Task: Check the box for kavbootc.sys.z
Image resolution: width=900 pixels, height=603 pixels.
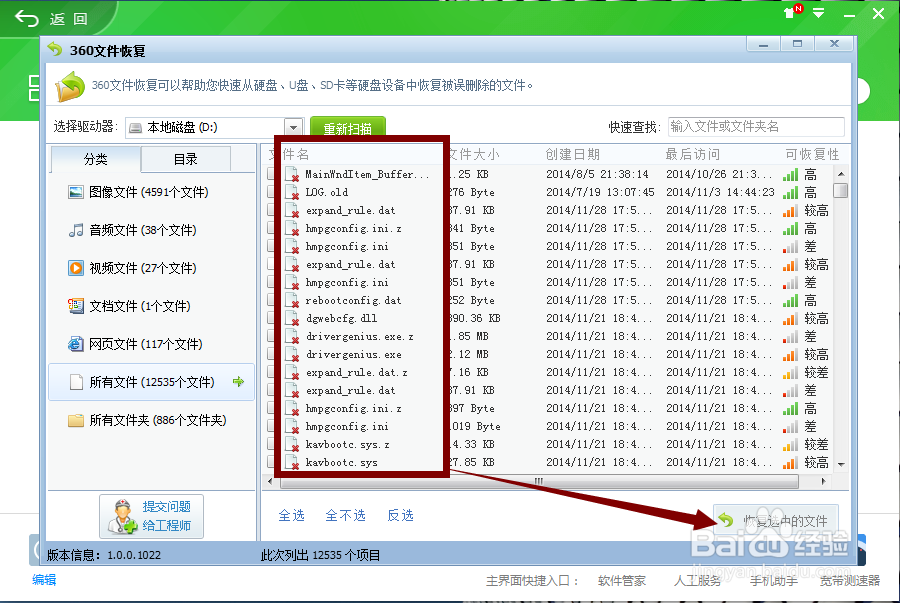Action: tap(270, 444)
